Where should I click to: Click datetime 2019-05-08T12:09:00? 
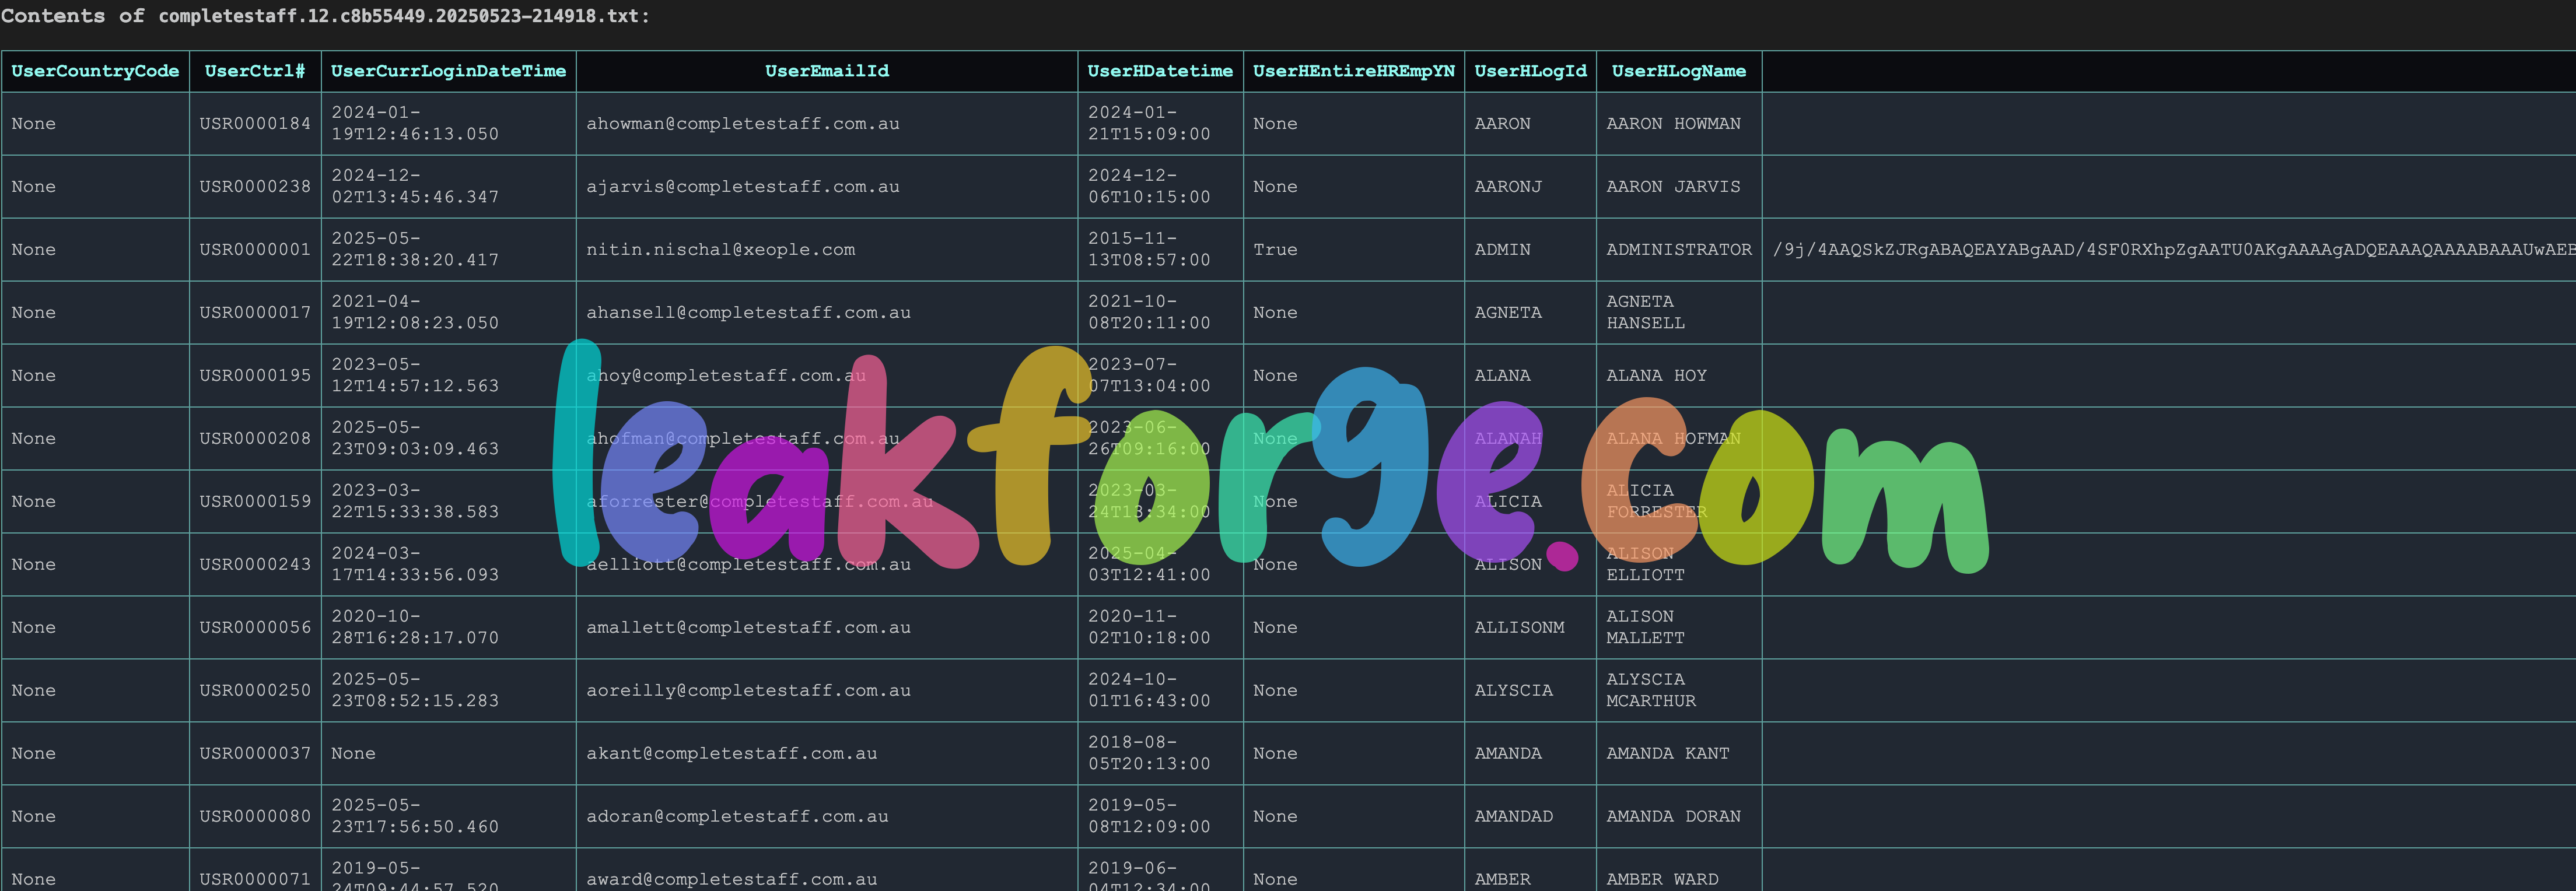[1149, 816]
